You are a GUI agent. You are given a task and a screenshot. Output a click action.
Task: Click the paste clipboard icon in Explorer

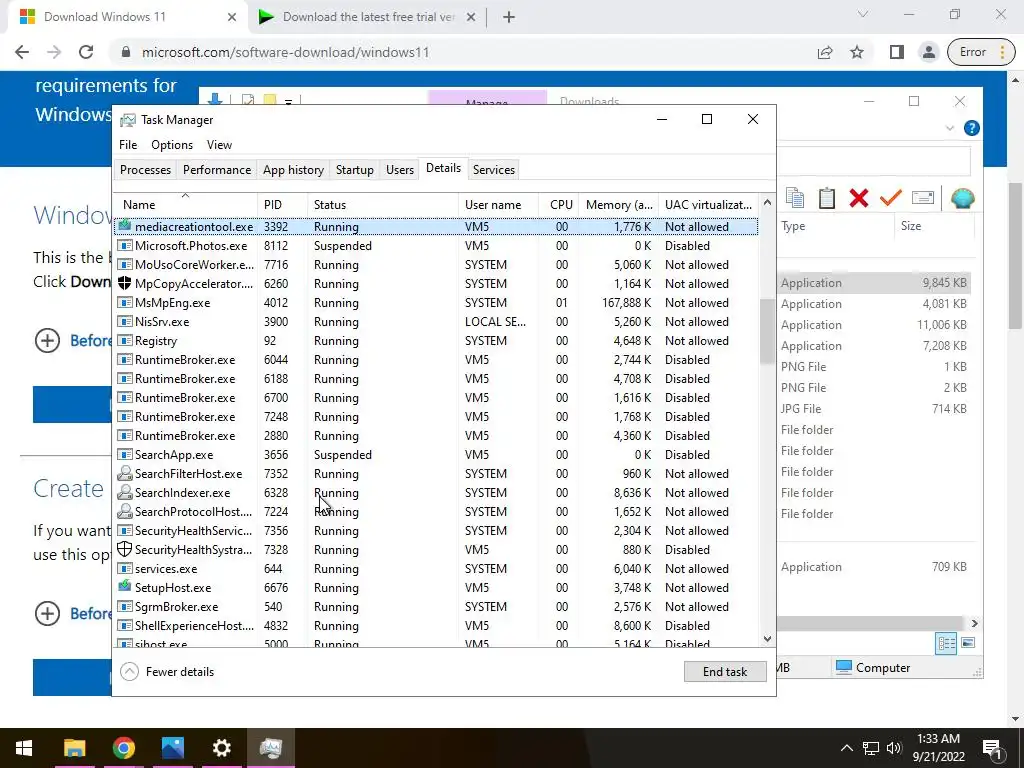click(827, 198)
